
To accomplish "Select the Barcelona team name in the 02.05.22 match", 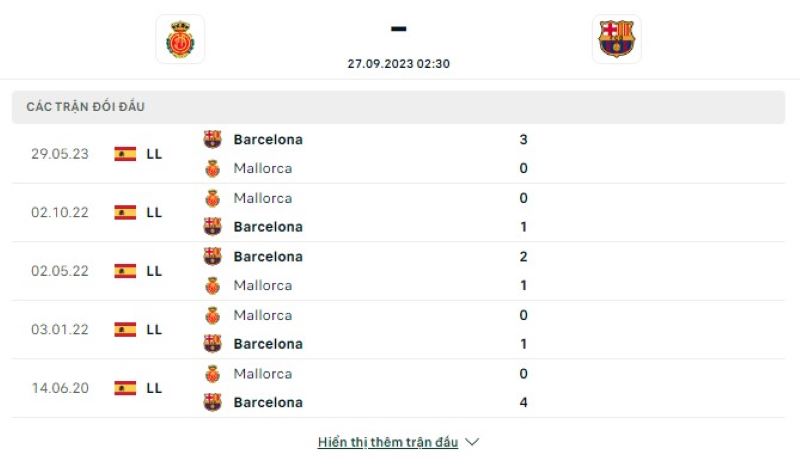I will (268, 257).
